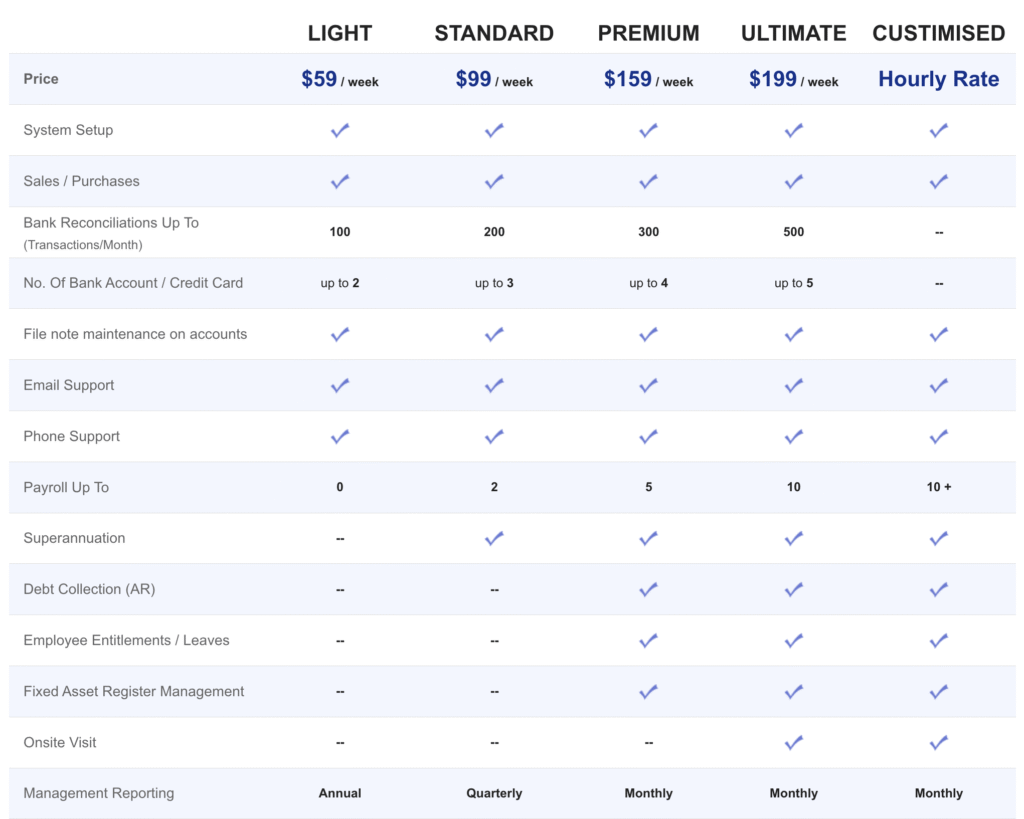Click the $199 / week price

(x=794, y=80)
